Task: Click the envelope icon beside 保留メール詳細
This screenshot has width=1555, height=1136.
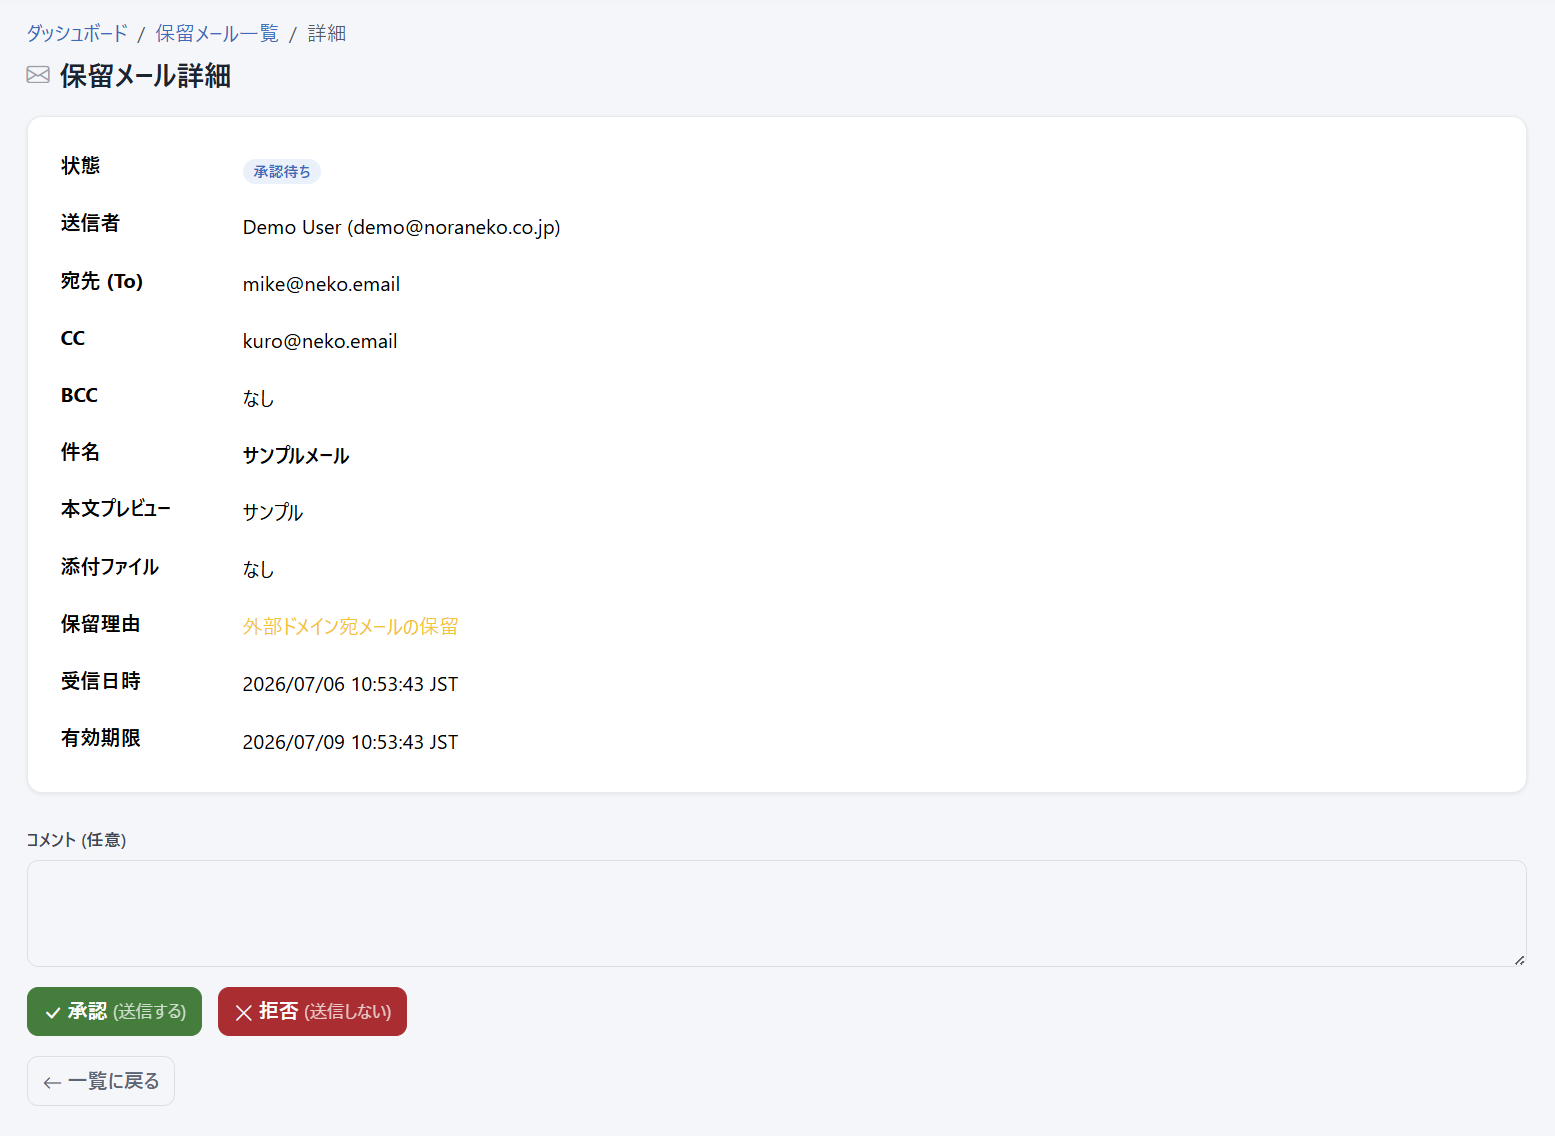Action: click(x=38, y=75)
